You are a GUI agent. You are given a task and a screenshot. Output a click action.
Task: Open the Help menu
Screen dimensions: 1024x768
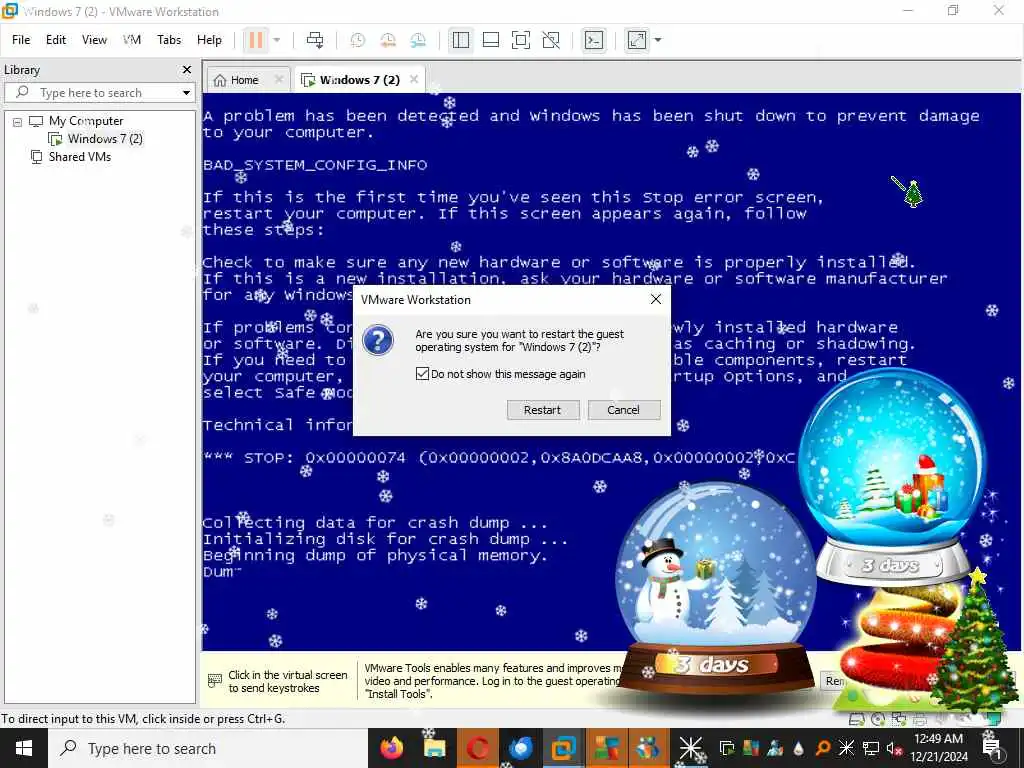point(209,40)
